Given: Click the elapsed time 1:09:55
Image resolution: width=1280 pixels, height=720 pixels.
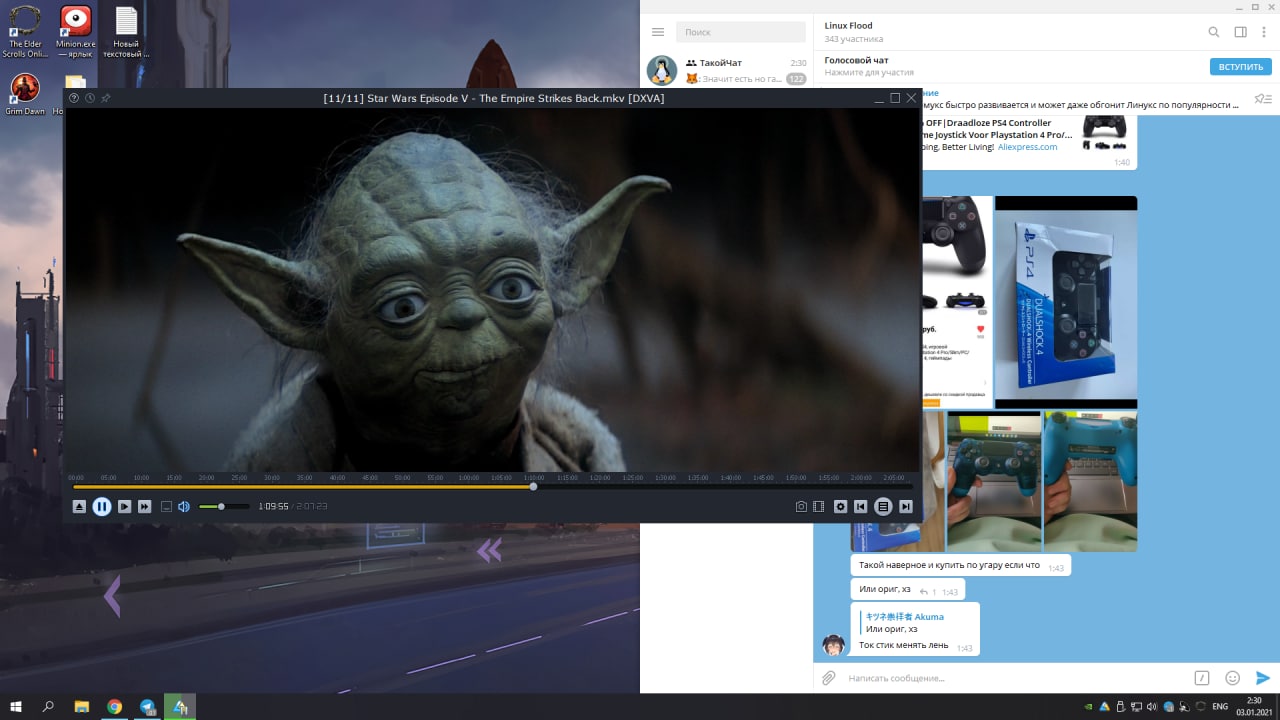Looking at the screenshot, I should [273, 507].
